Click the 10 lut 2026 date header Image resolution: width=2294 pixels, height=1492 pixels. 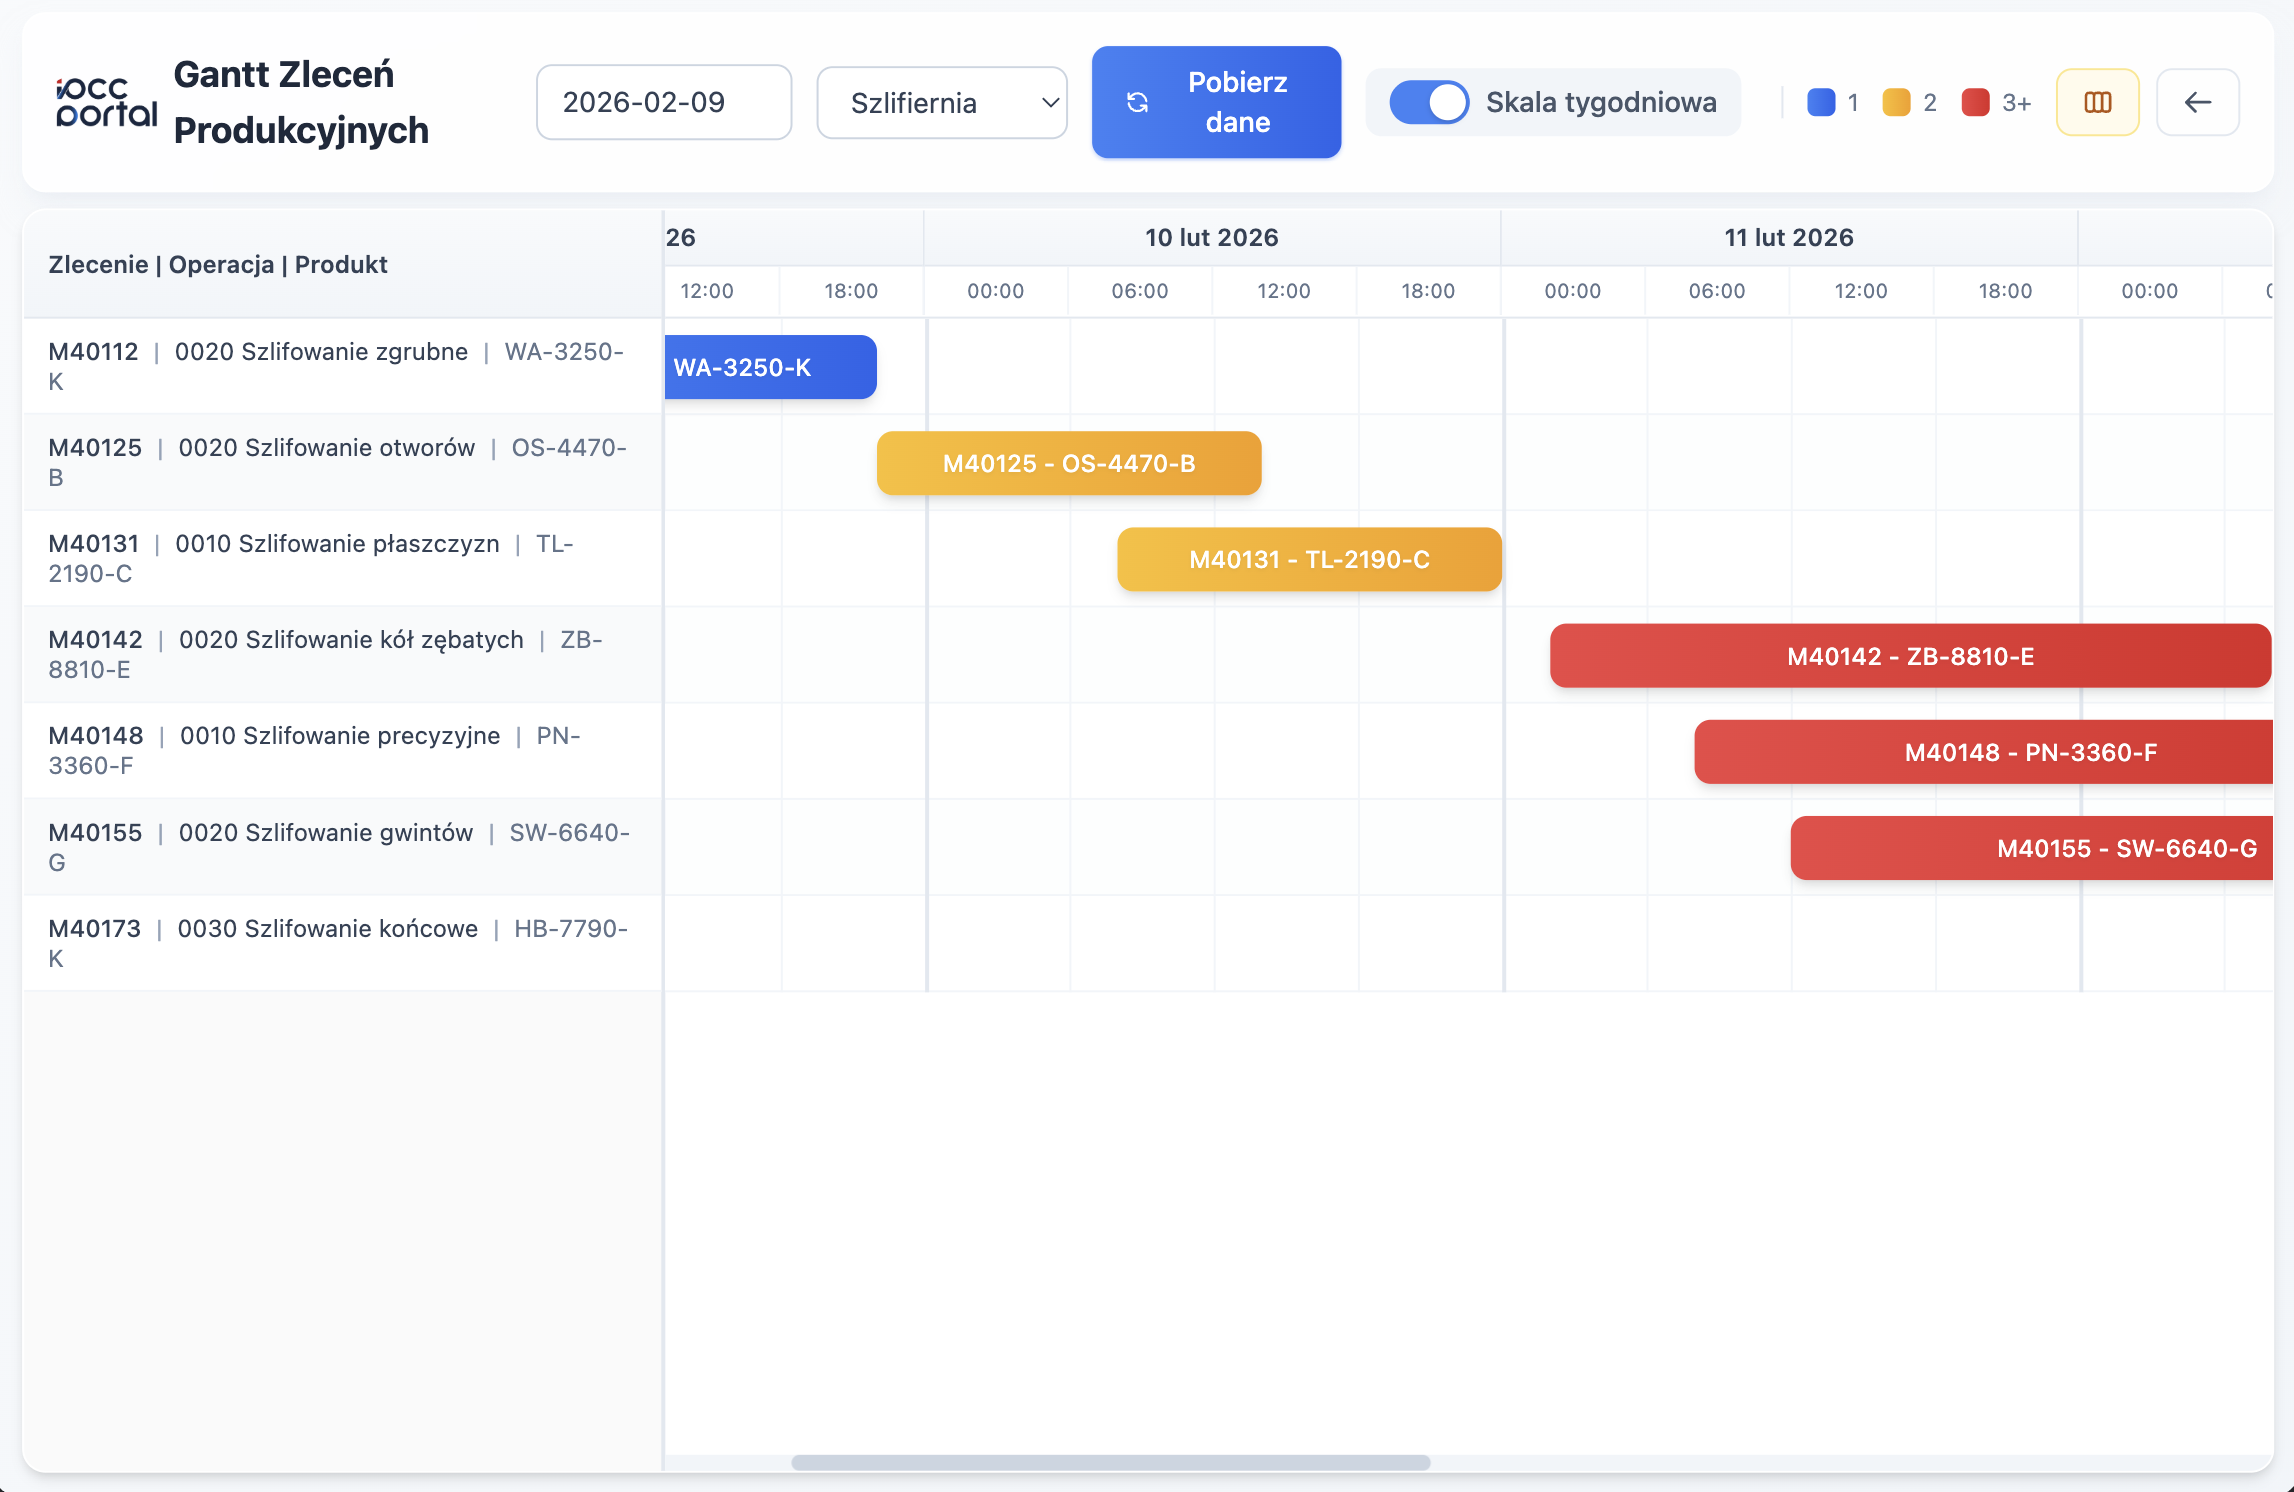pos(1211,237)
